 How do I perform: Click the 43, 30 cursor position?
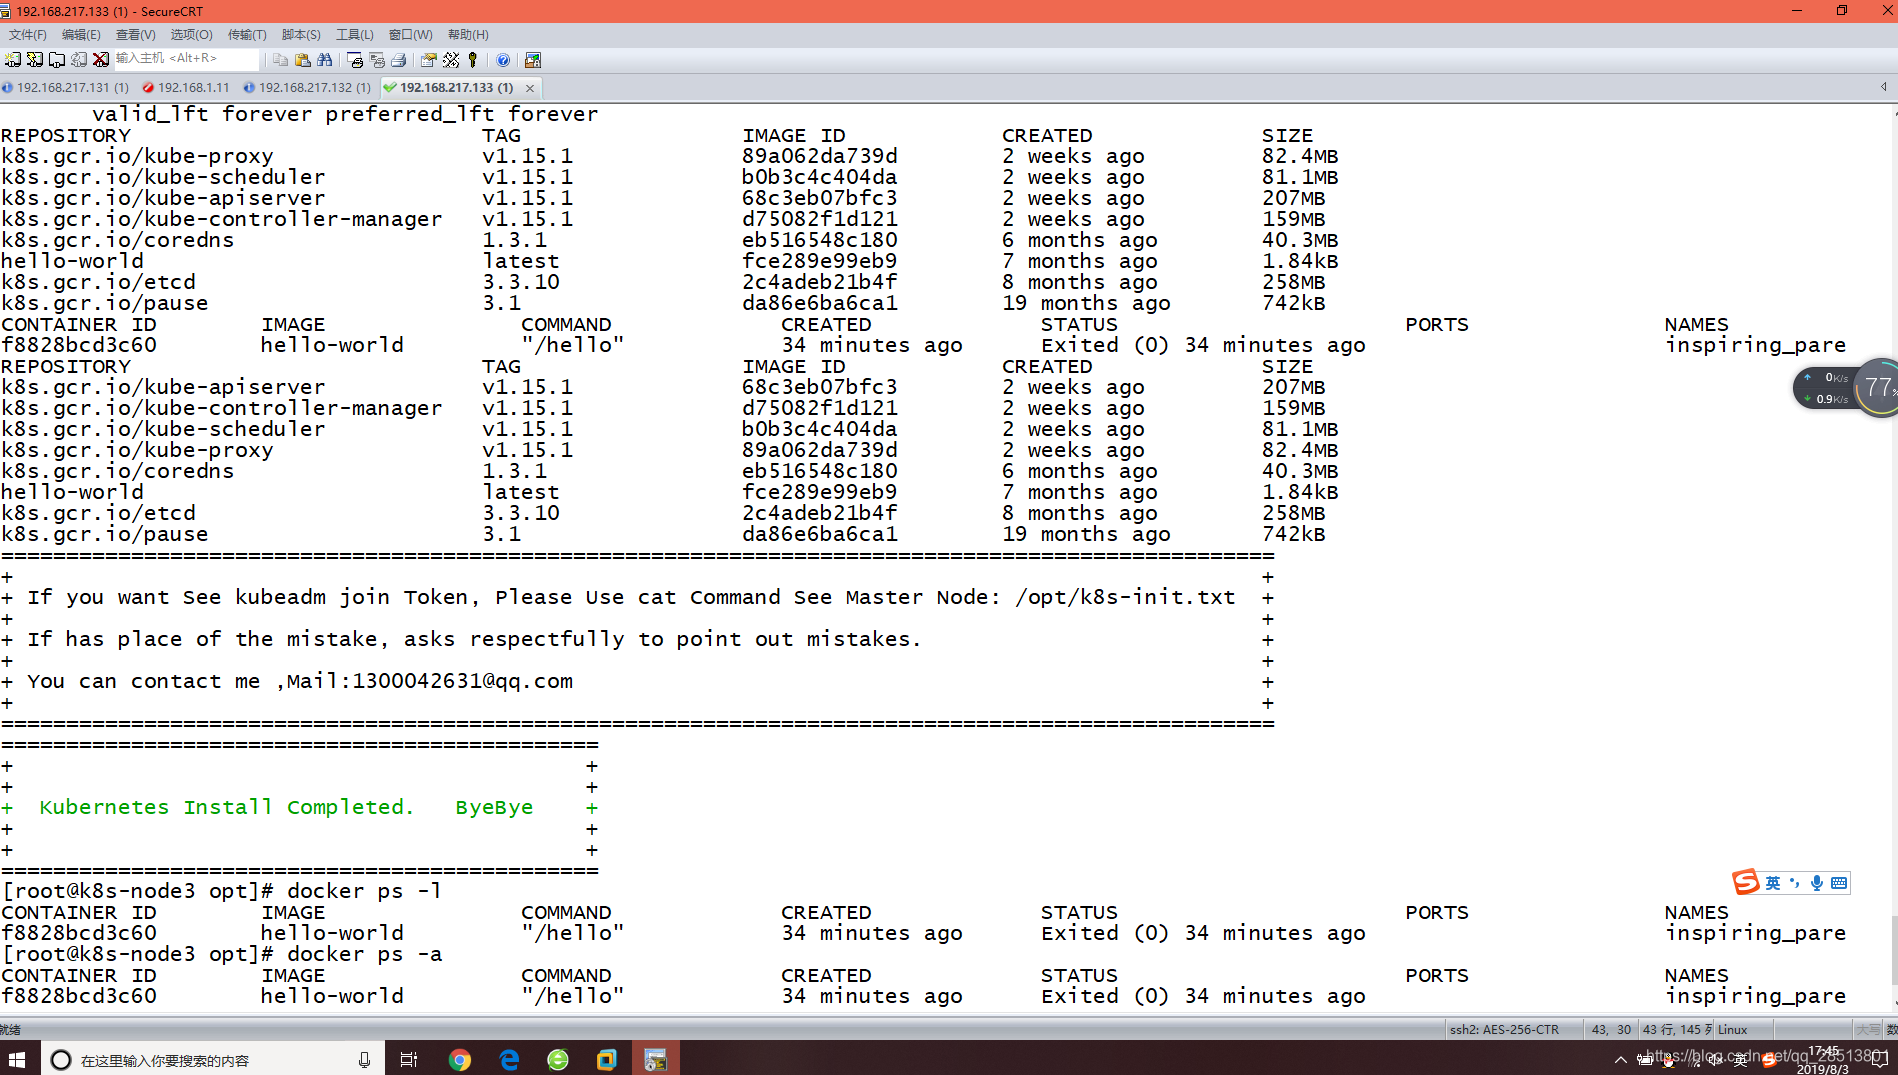point(1610,1029)
